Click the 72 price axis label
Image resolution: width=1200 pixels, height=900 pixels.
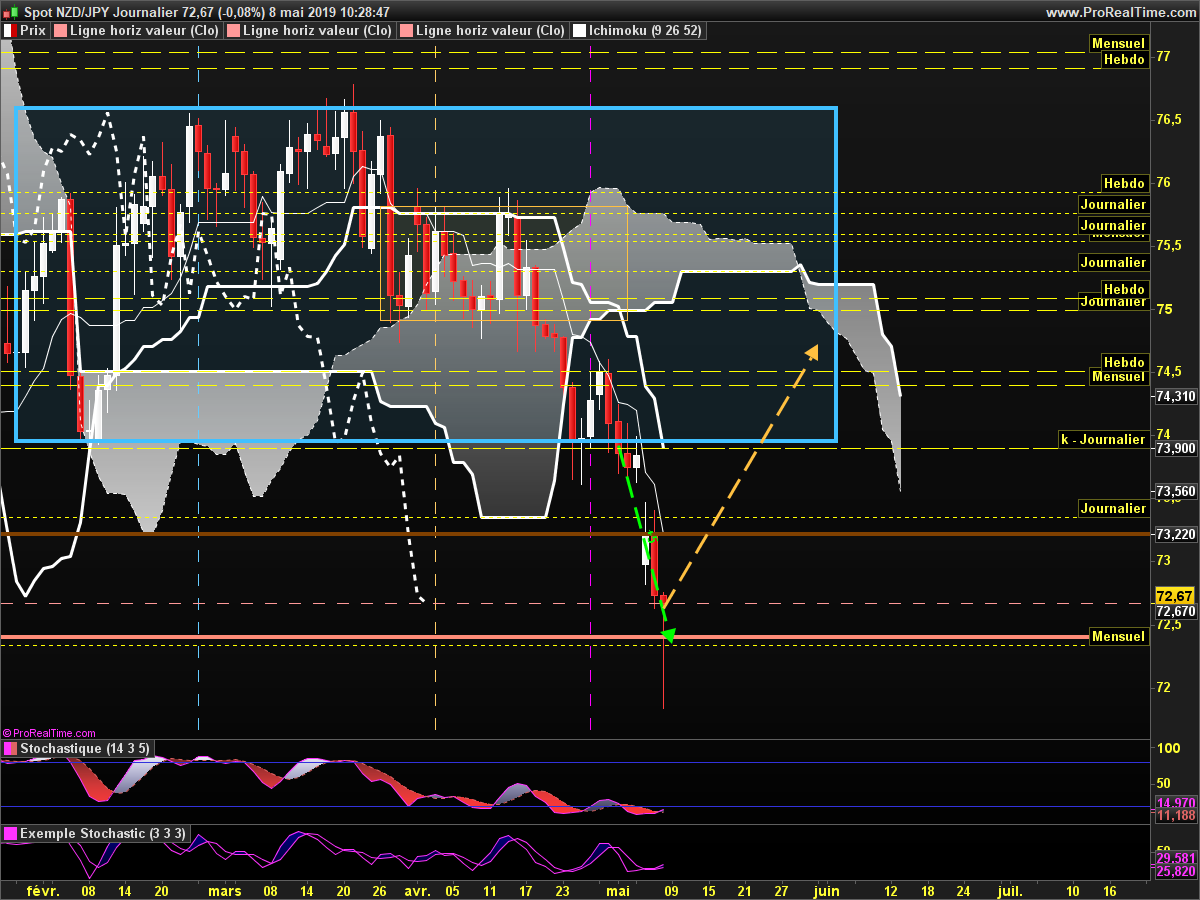tap(1163, 687)
